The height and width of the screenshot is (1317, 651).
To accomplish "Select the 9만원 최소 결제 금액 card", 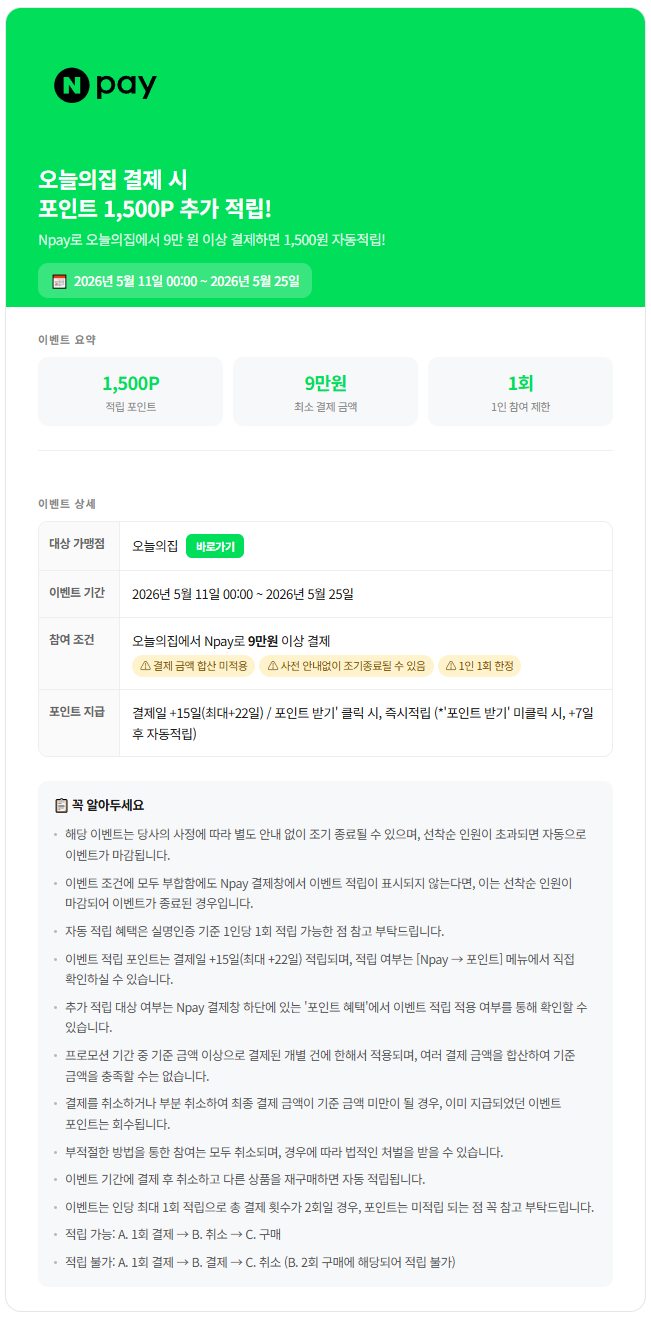I will pos(325,391).
